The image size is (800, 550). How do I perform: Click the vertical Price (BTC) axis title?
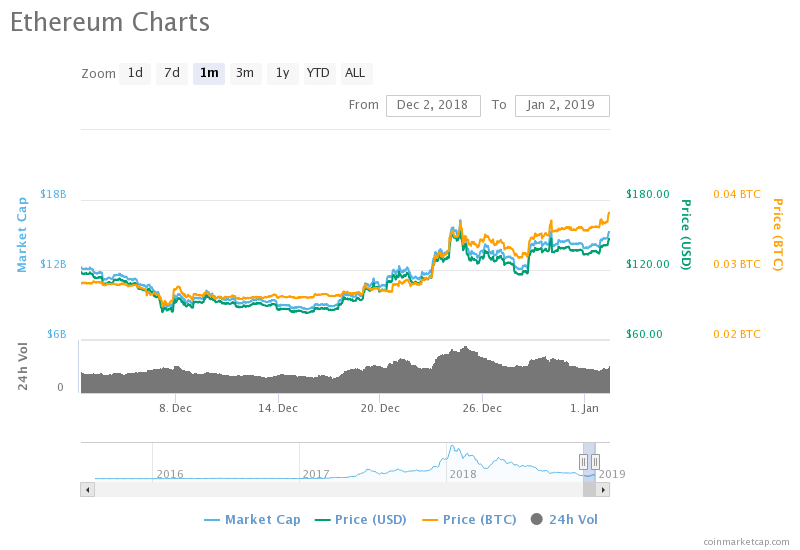click(777, 235)
